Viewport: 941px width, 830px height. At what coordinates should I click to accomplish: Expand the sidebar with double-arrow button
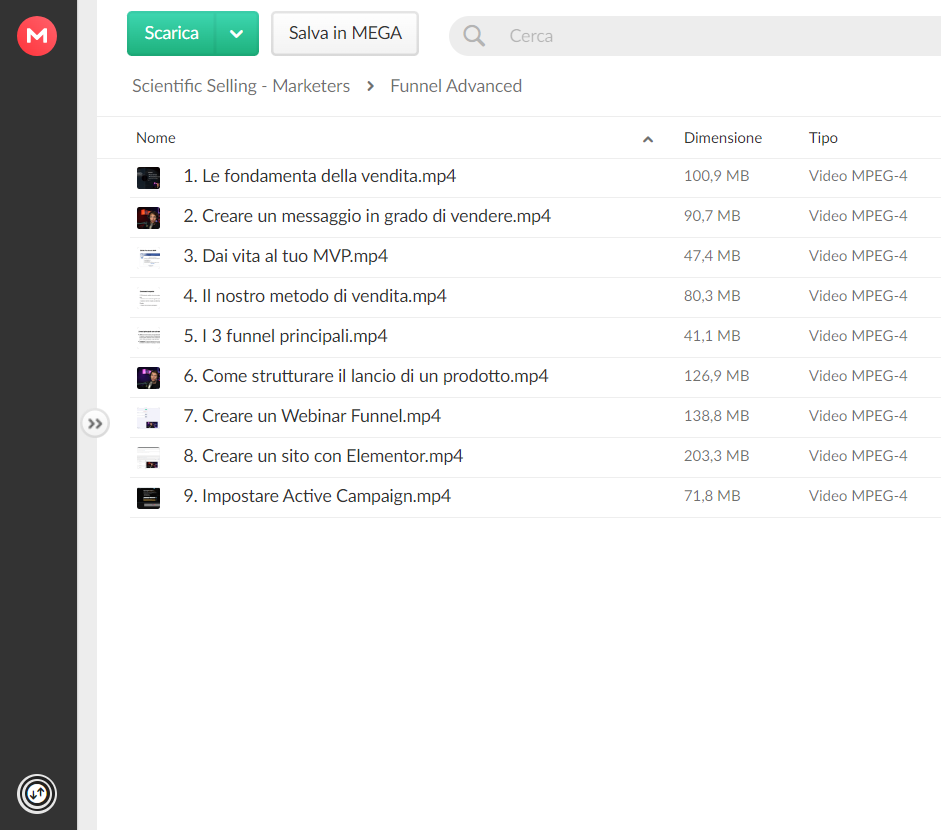[x=95, y=424]
